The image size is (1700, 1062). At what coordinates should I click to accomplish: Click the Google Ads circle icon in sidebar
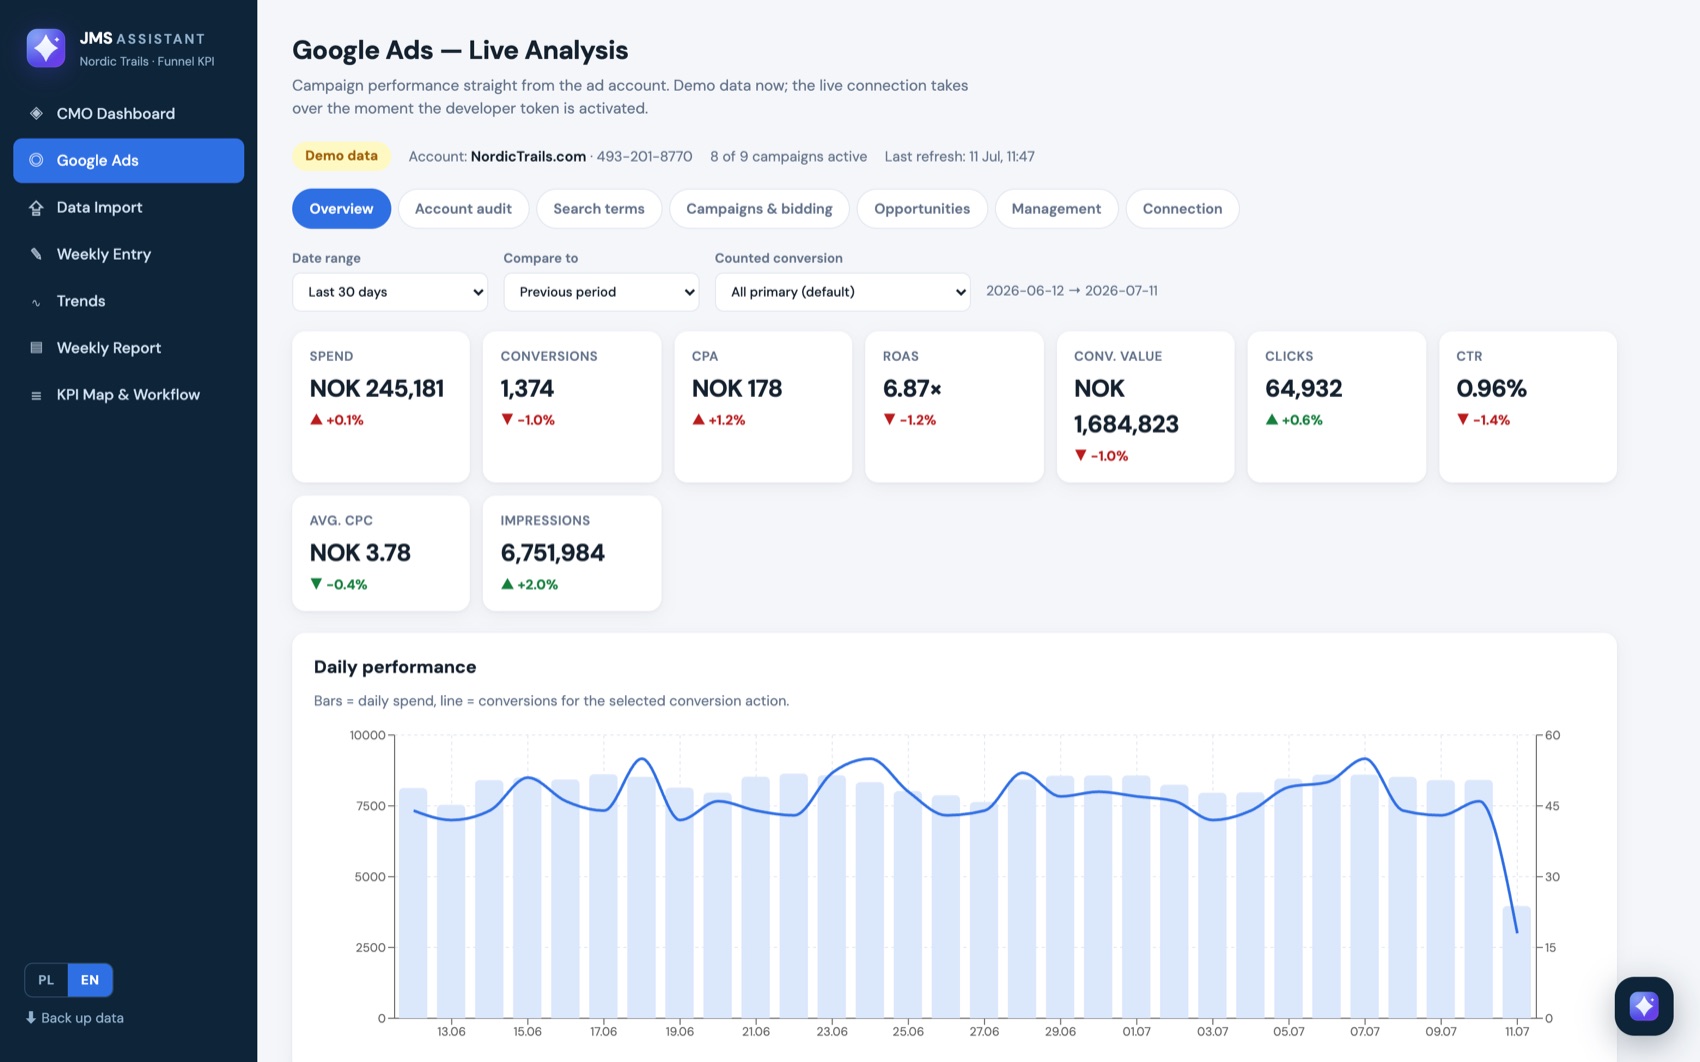coord(36,160)
